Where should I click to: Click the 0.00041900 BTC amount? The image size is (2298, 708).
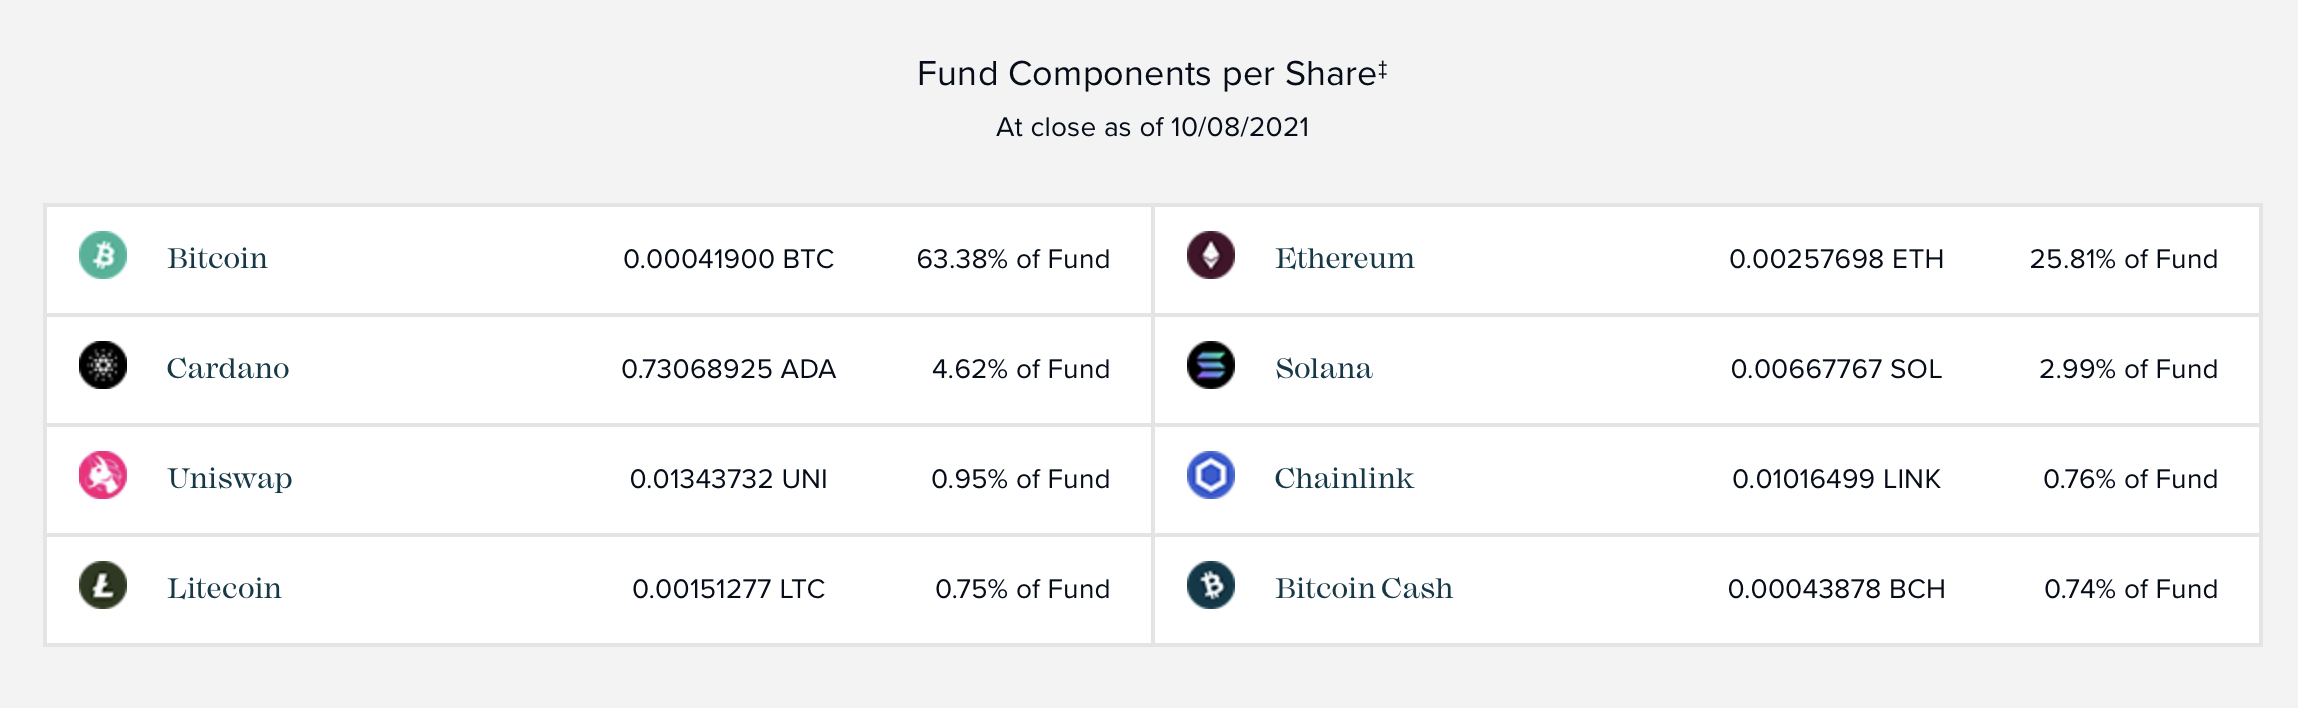coord(728,259)
